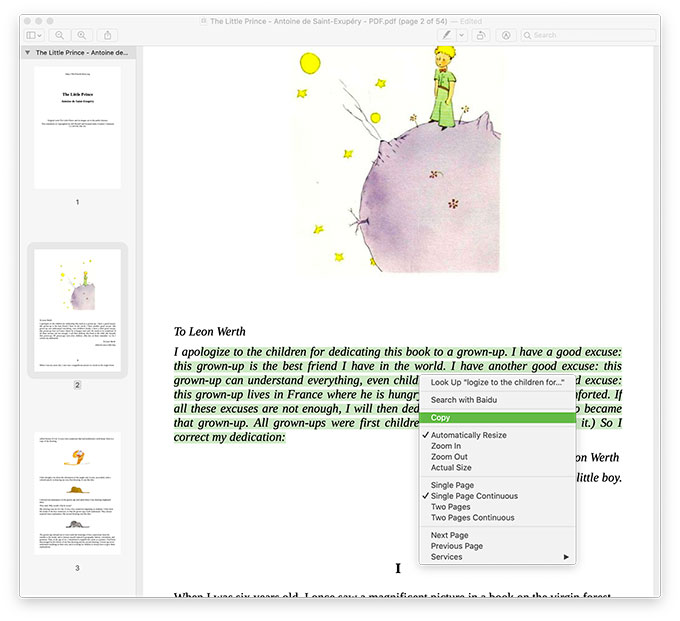
Task: Click the rotate page icon
Action: click(481, 35)
